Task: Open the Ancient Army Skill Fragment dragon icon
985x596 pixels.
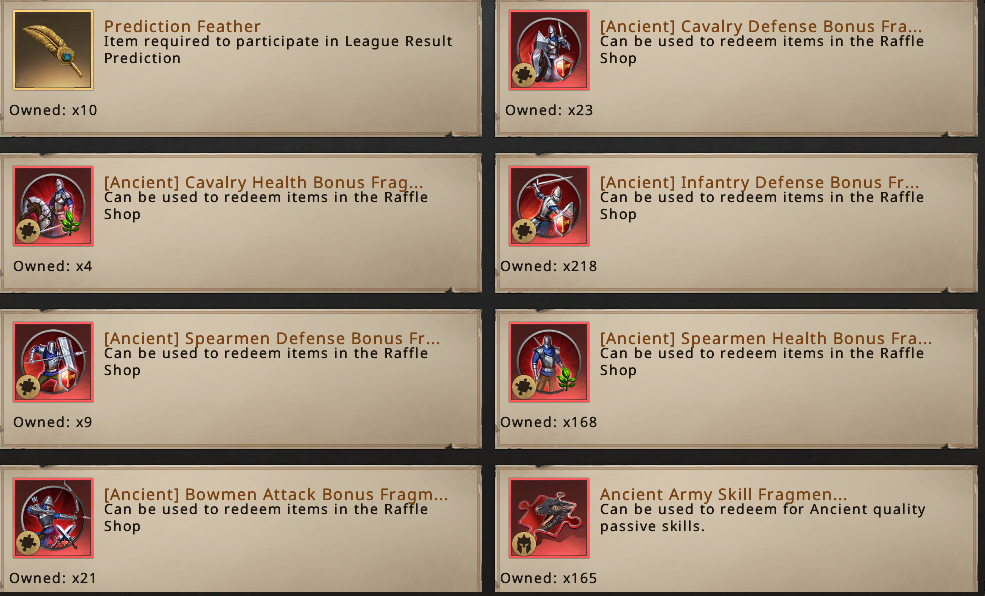Action: point(549,518)
